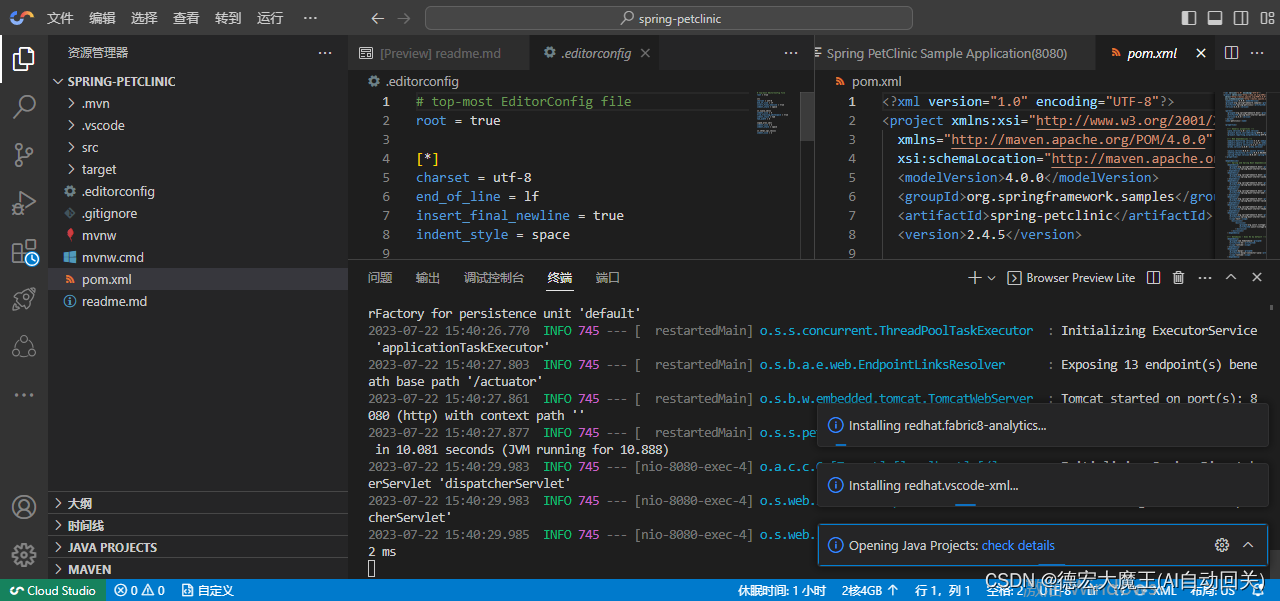
Task: Go forward with the navigation arrow
Action: (x=403, y=18)
